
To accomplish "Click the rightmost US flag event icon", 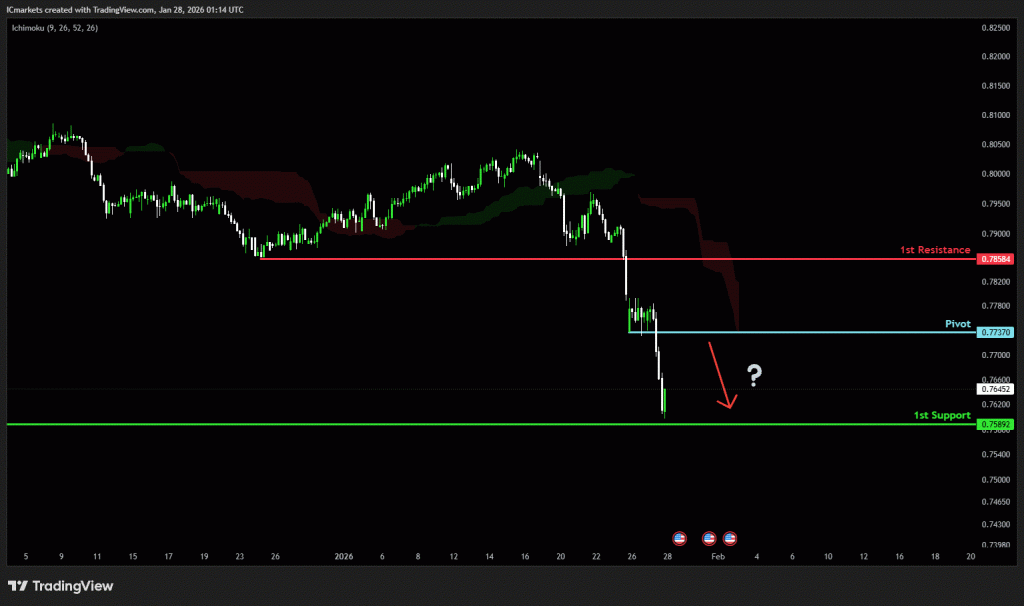I will (x=730, y=538).
